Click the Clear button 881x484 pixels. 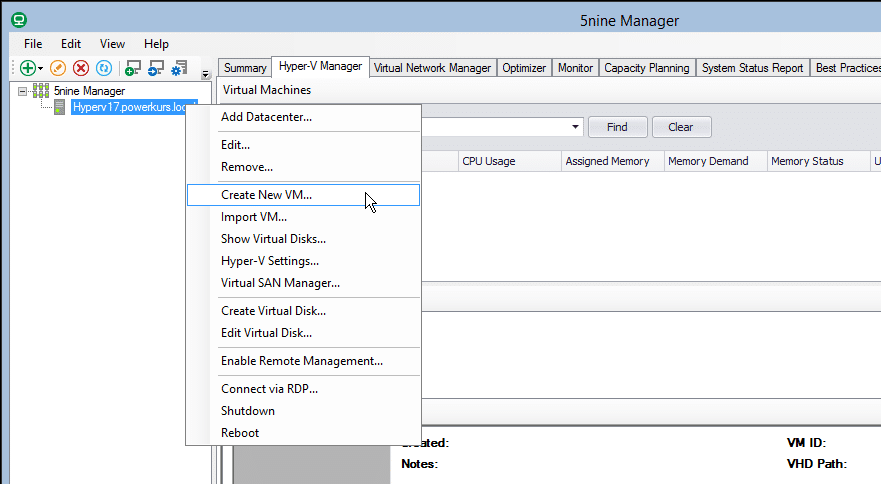click(x=681, y=127)
